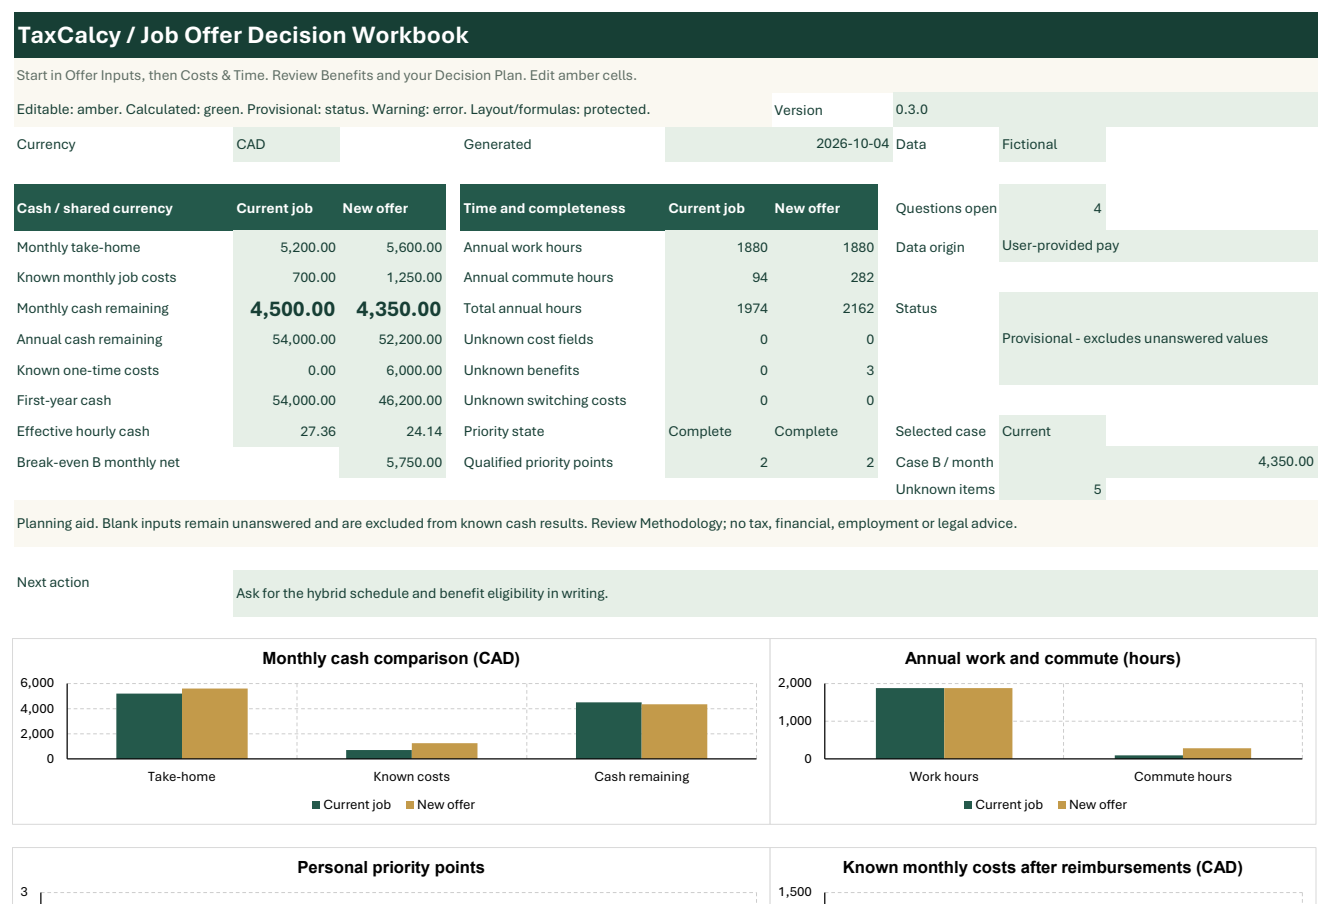Image resolution: width=1330 pixels, height=904 pixels.
Task: Click Effective hourly cash 27.36
Action: tap(286, 431)
